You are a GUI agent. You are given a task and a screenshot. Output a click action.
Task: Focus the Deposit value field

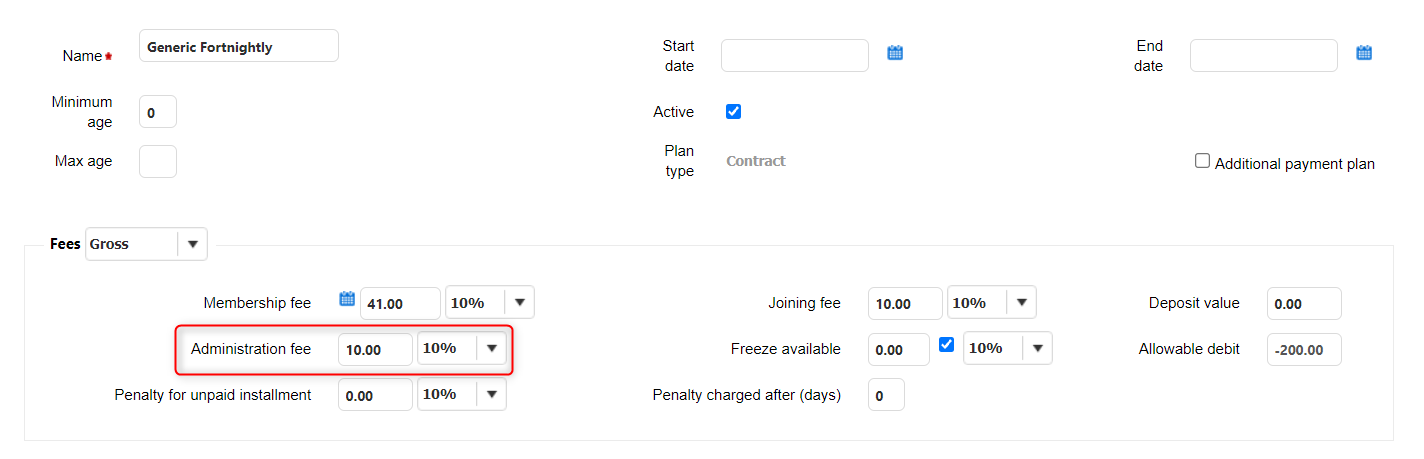point(1304,303)
